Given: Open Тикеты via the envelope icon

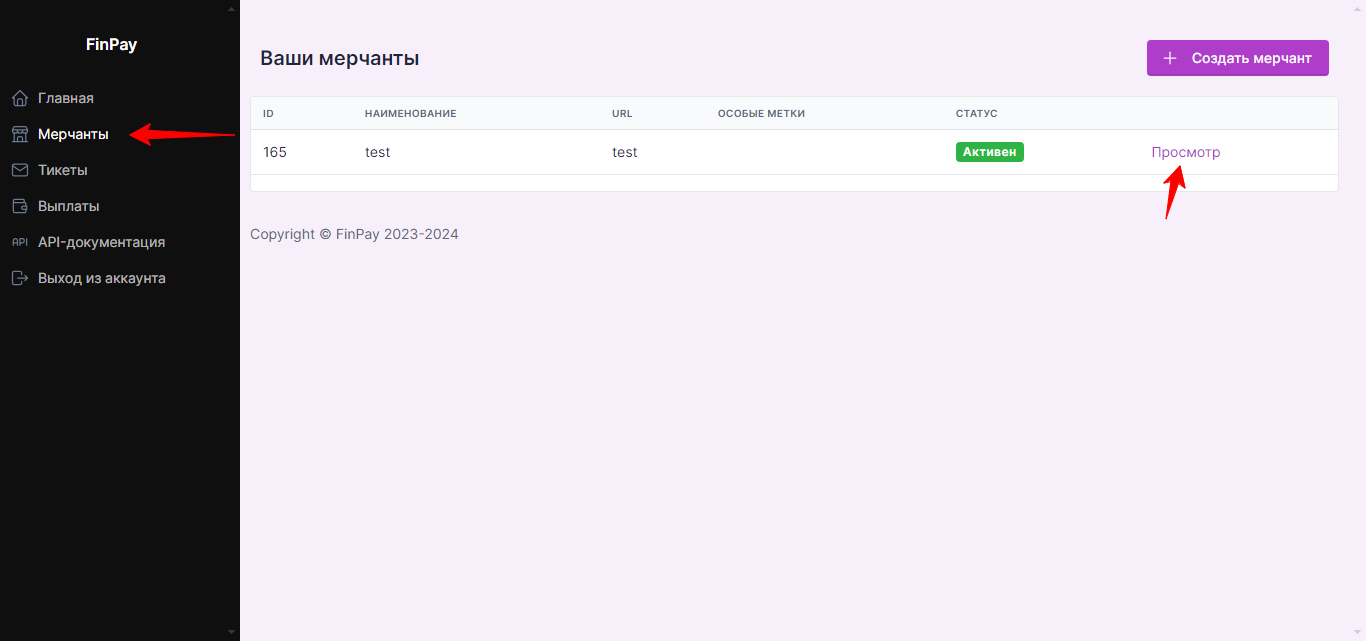Looking at the screenshot, I should coord(19,169).
